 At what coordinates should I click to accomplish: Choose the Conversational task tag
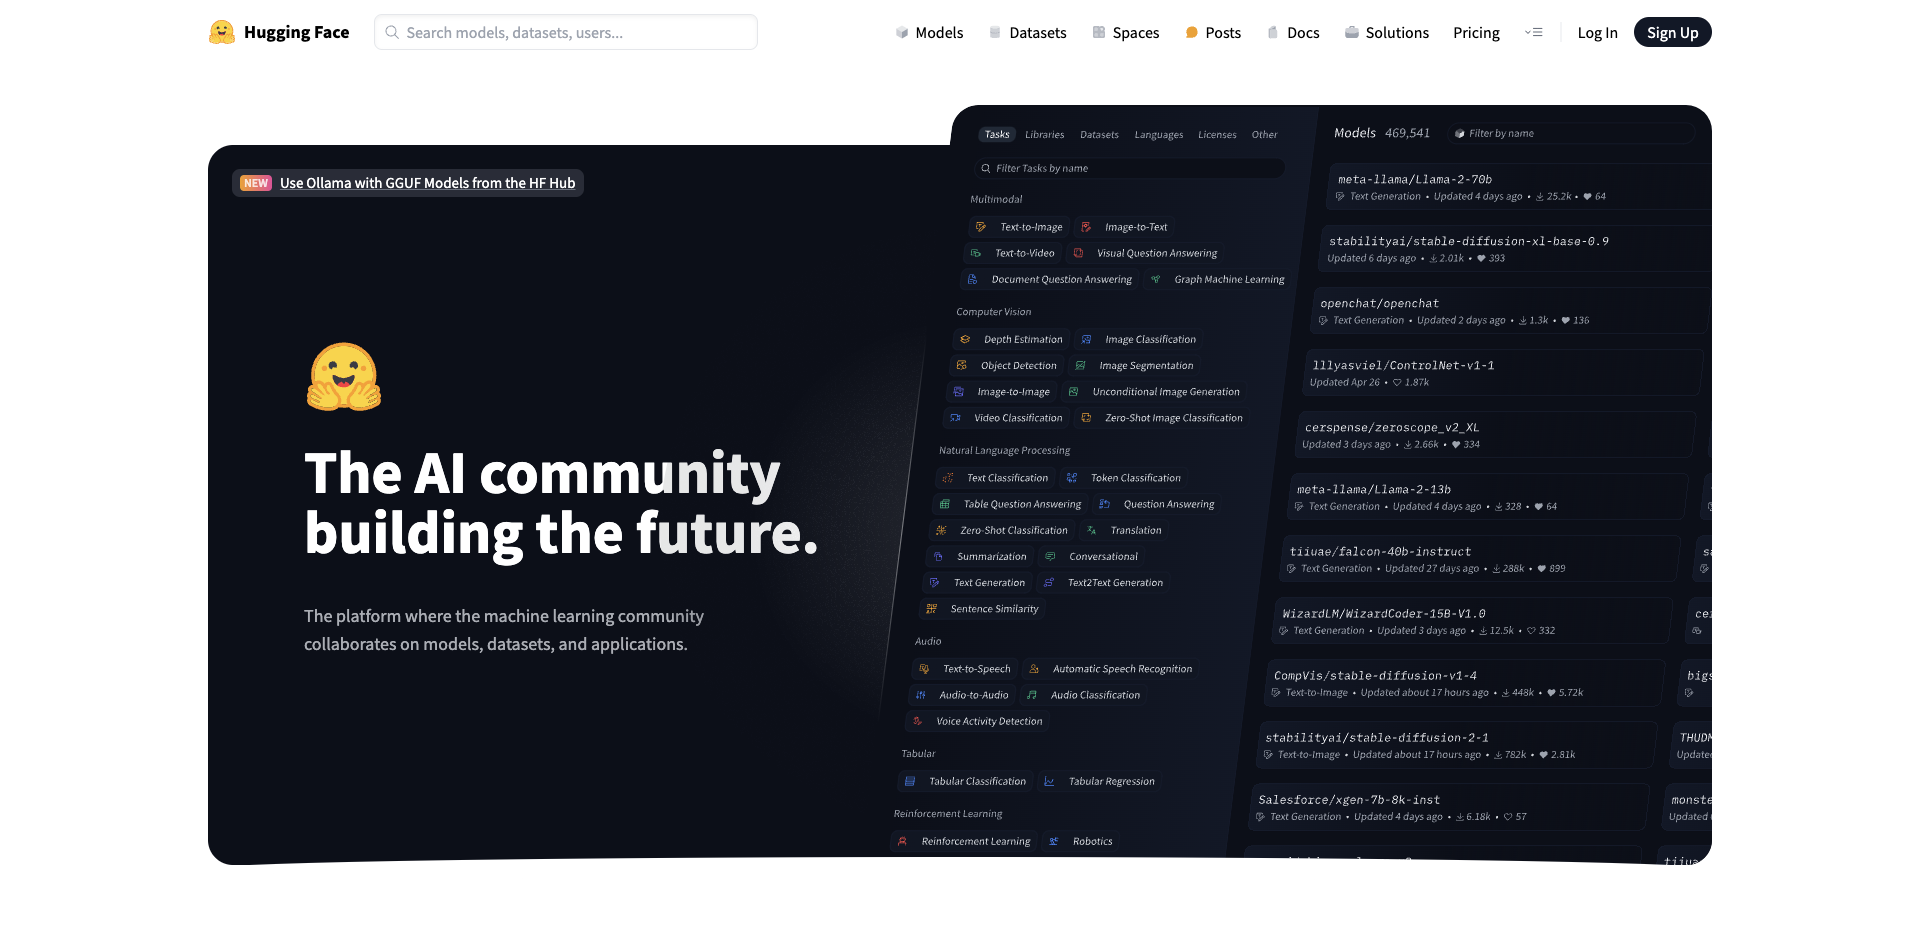(1092, 556)
